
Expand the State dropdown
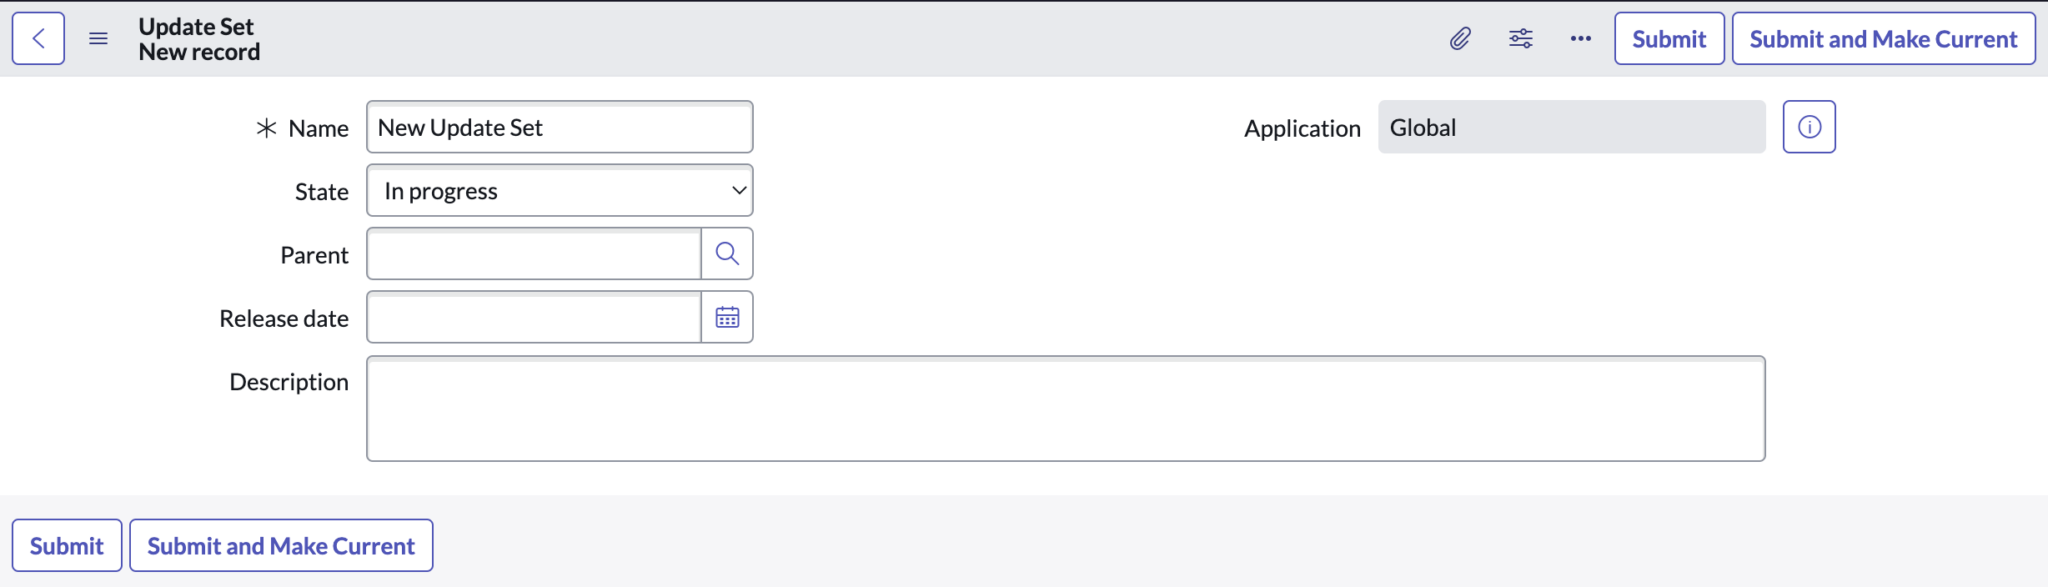click(559, 191)
